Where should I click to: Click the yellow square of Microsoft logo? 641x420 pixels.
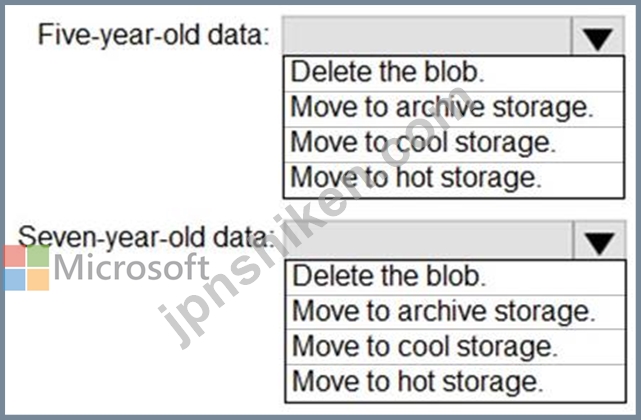(38, 280)
